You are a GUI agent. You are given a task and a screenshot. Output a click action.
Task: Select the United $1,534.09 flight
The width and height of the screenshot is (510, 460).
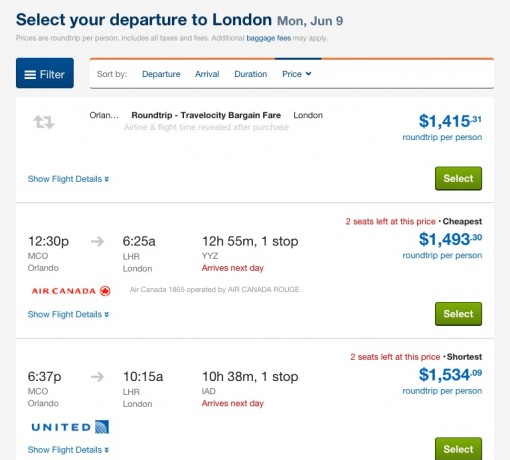pos(458,449)
